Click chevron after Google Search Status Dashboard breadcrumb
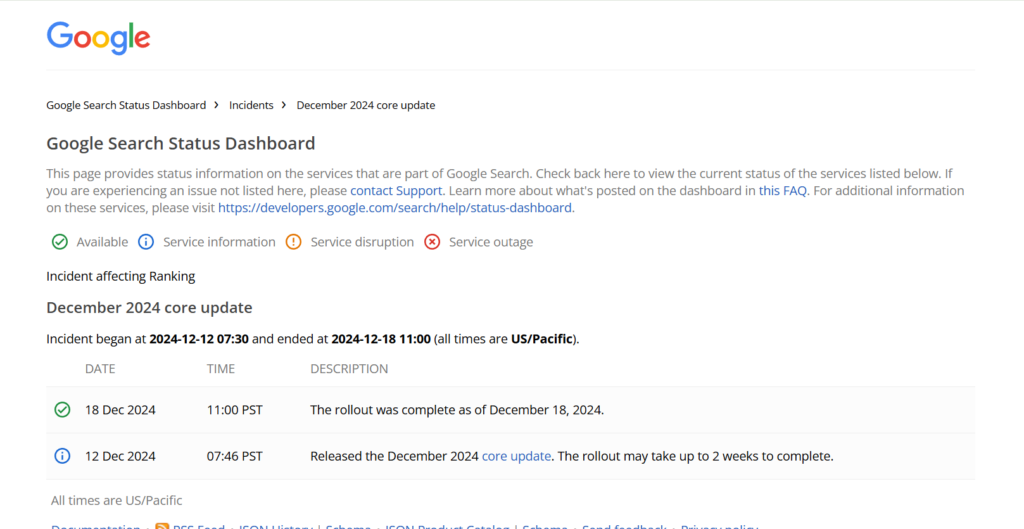 coord(217,104)
